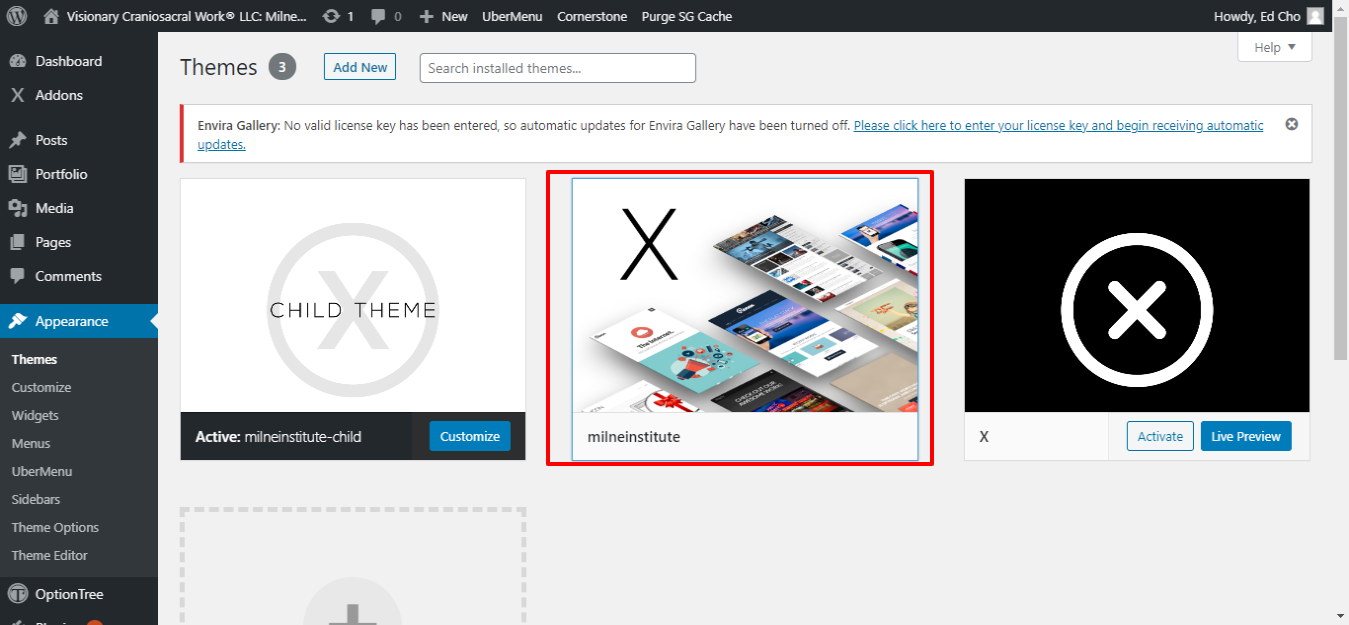
Task: Open UberMenu in the admin bar
Action: click(x=512, y=16)
